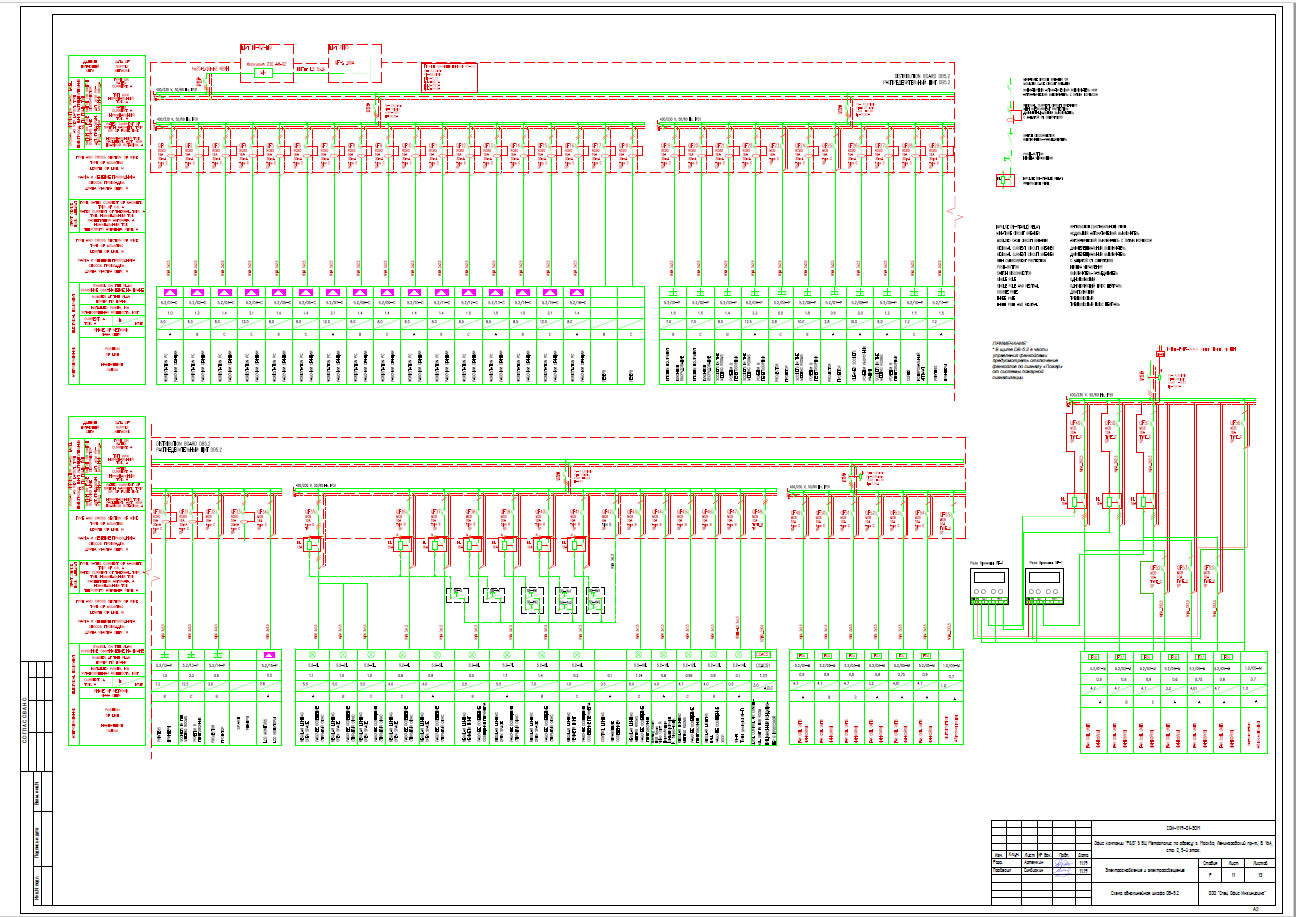Select the lone magenta triangle in the lower-left table

point(267,655)
